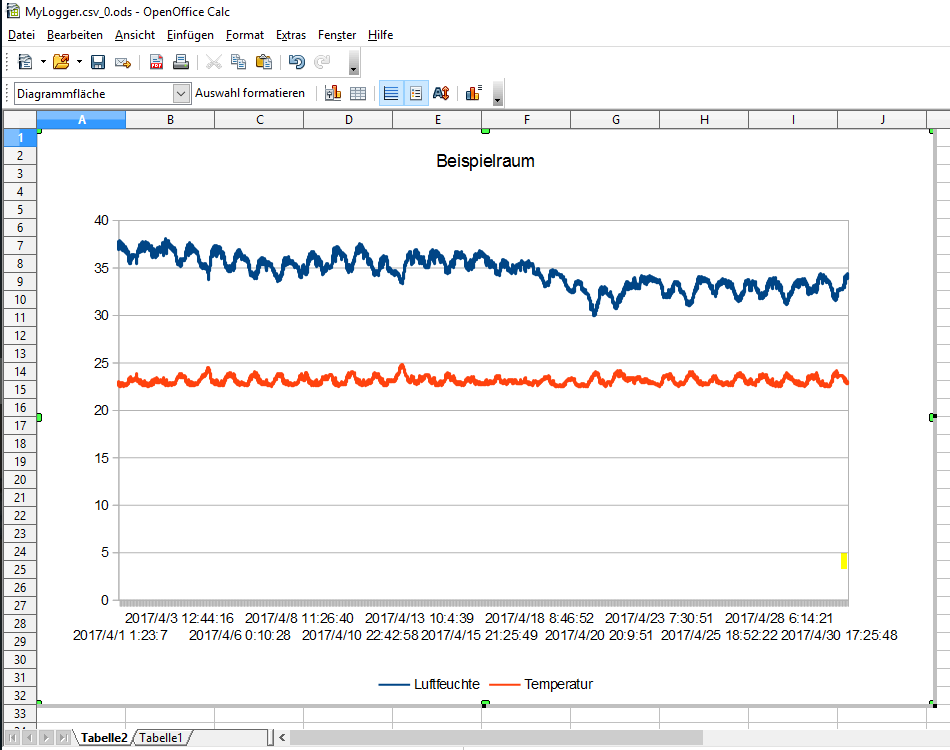The width and height of the screenshot is (950, 750).
Task: Toggle horizontal grid lines on/off
Action: pyautogui.click(x=391, y=93)
